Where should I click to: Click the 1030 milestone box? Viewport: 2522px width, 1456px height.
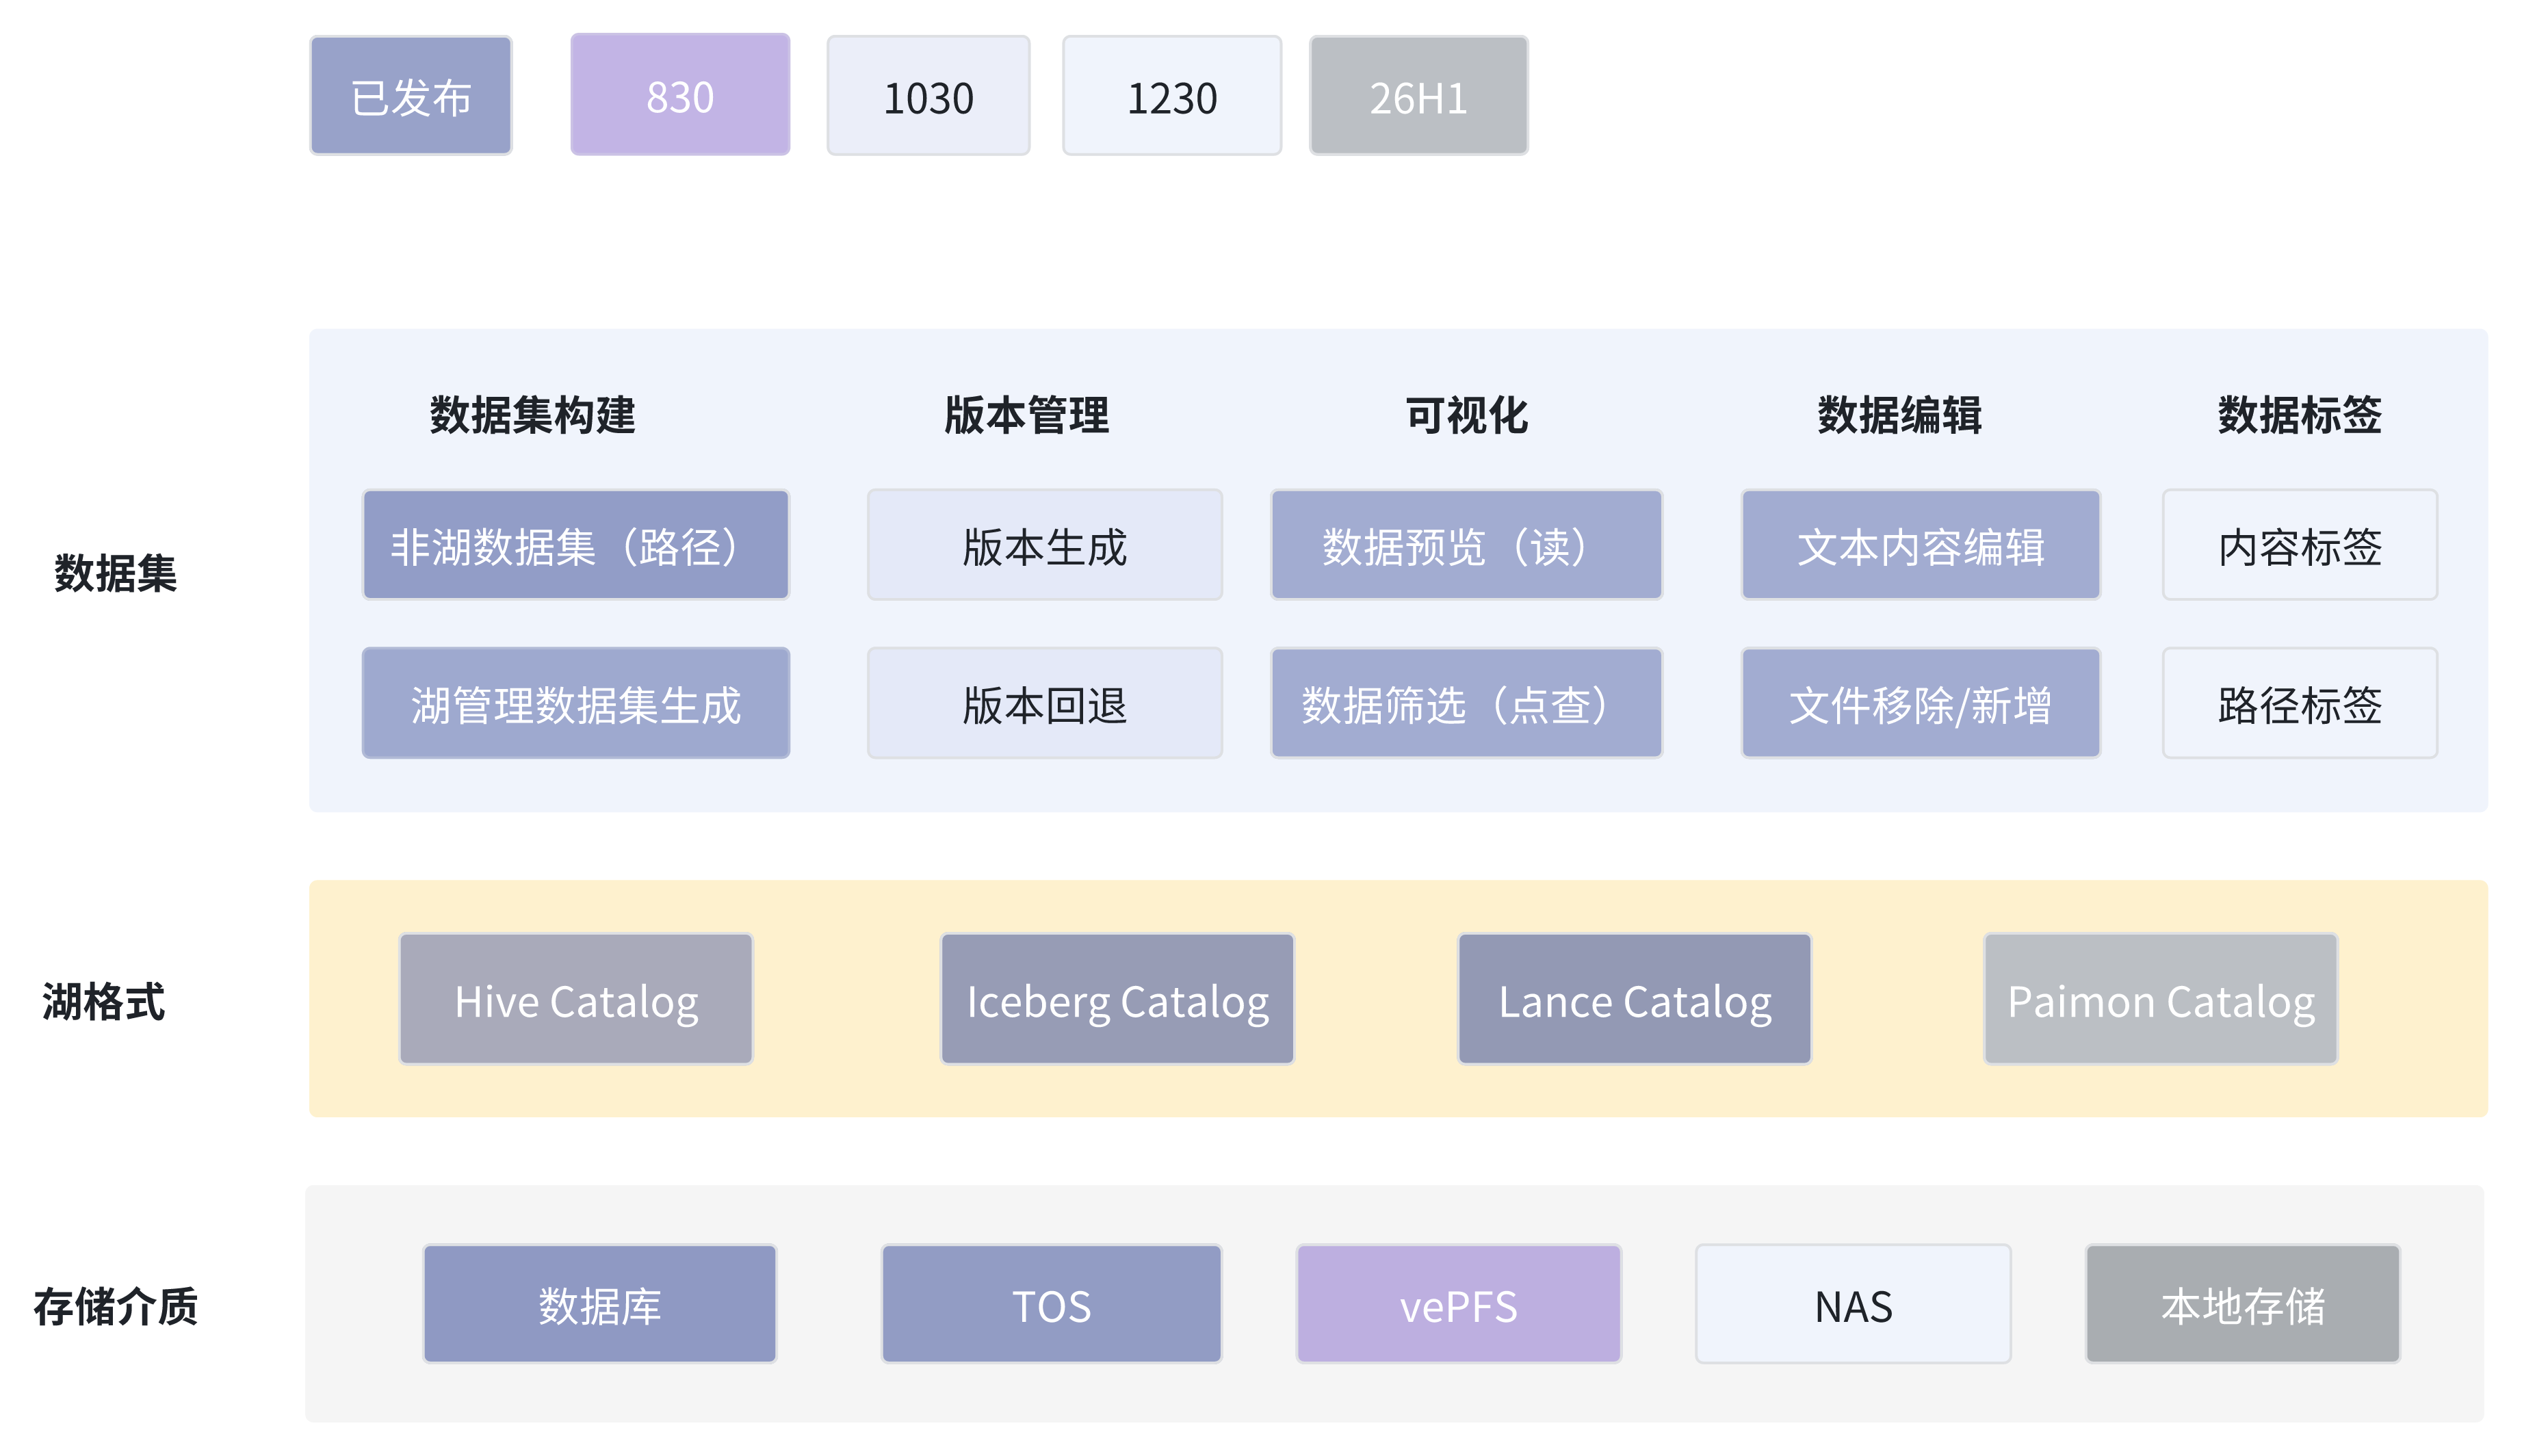(927, 96)
